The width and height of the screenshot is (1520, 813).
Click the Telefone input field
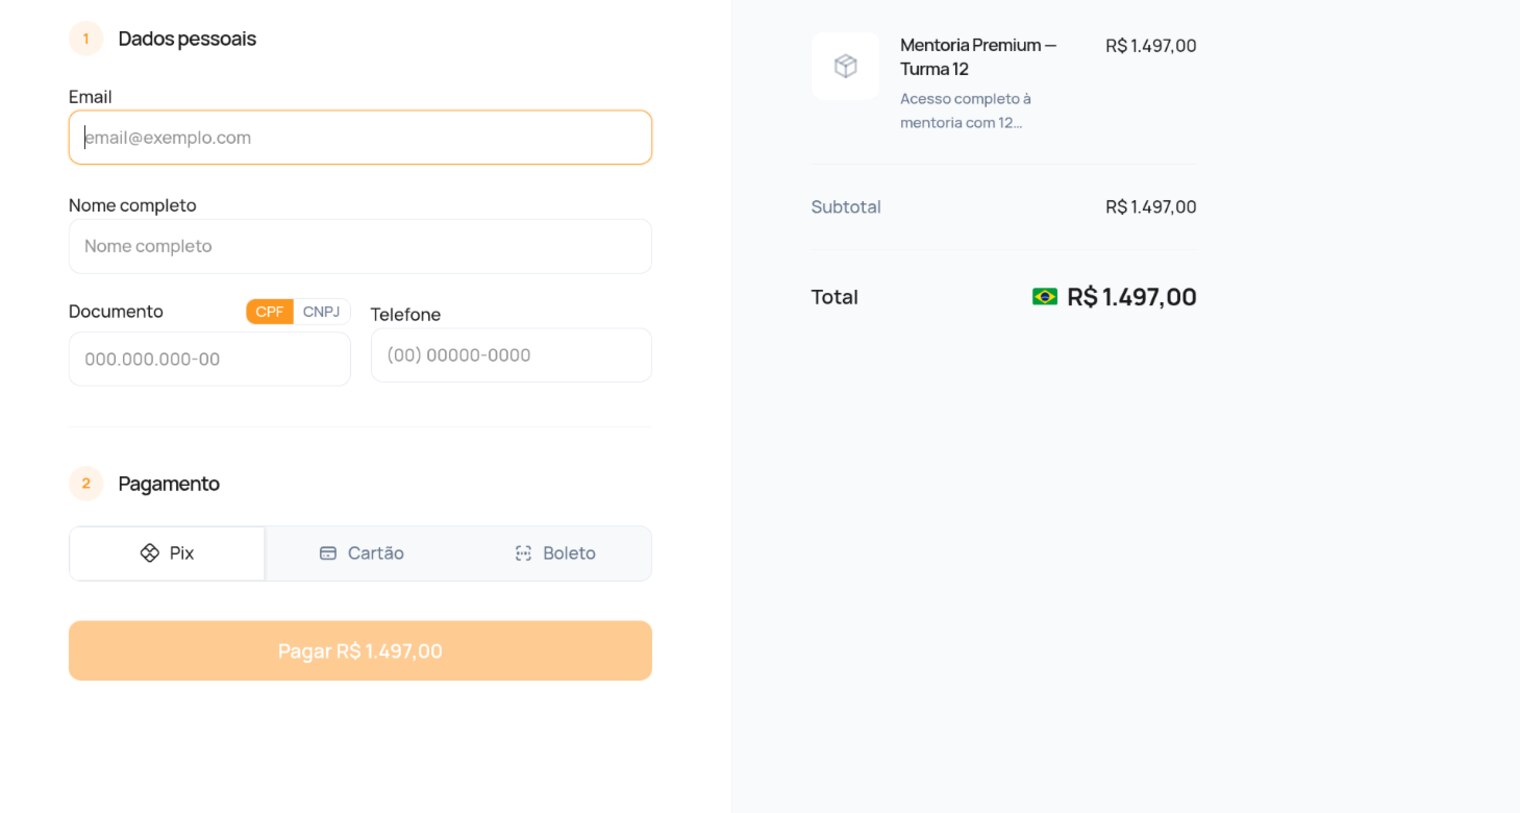[511, 355]
